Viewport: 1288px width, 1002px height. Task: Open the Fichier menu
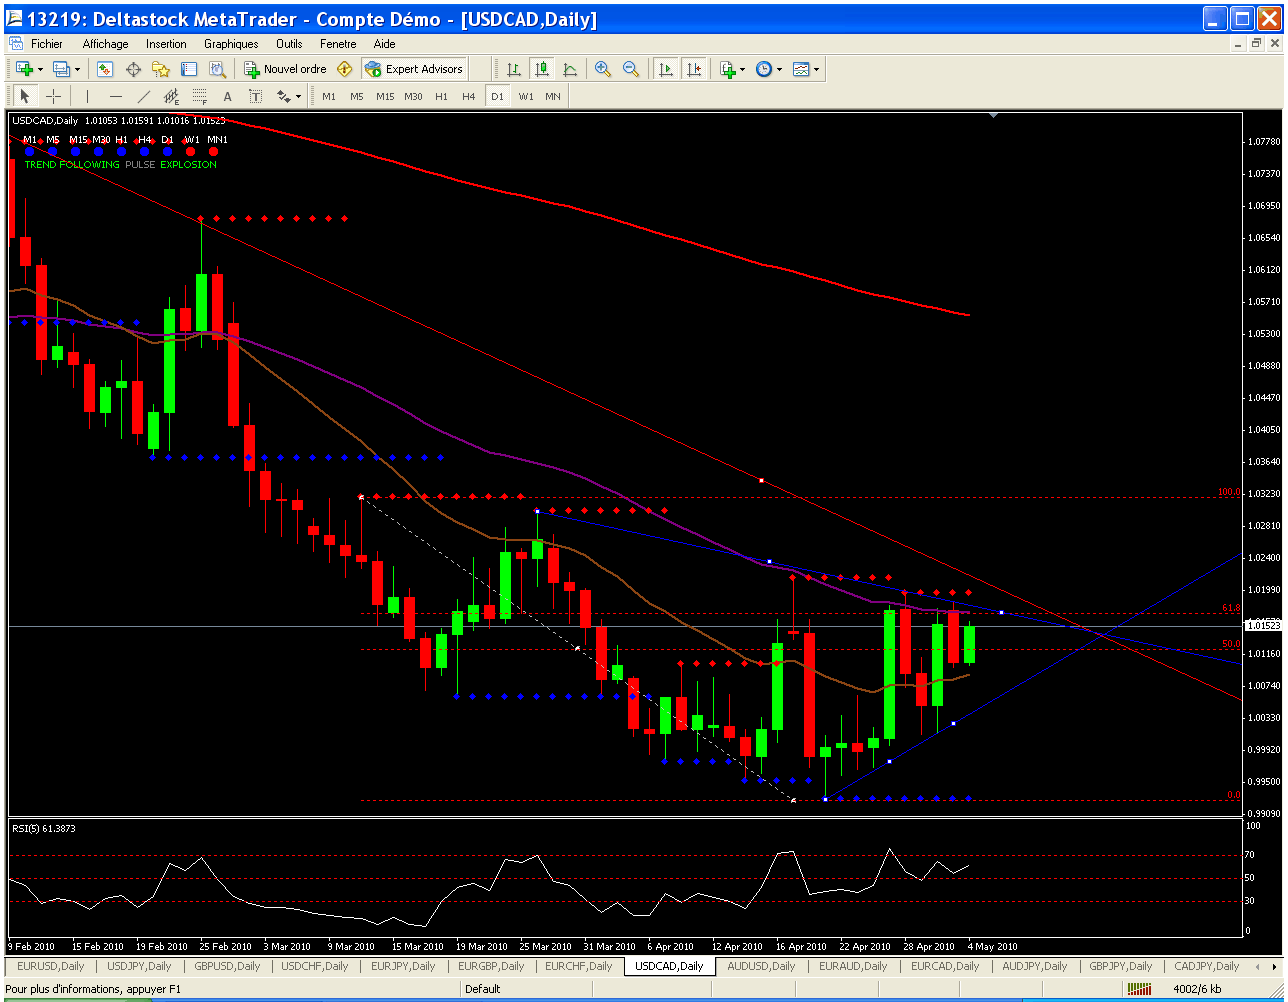pos(47,44)
